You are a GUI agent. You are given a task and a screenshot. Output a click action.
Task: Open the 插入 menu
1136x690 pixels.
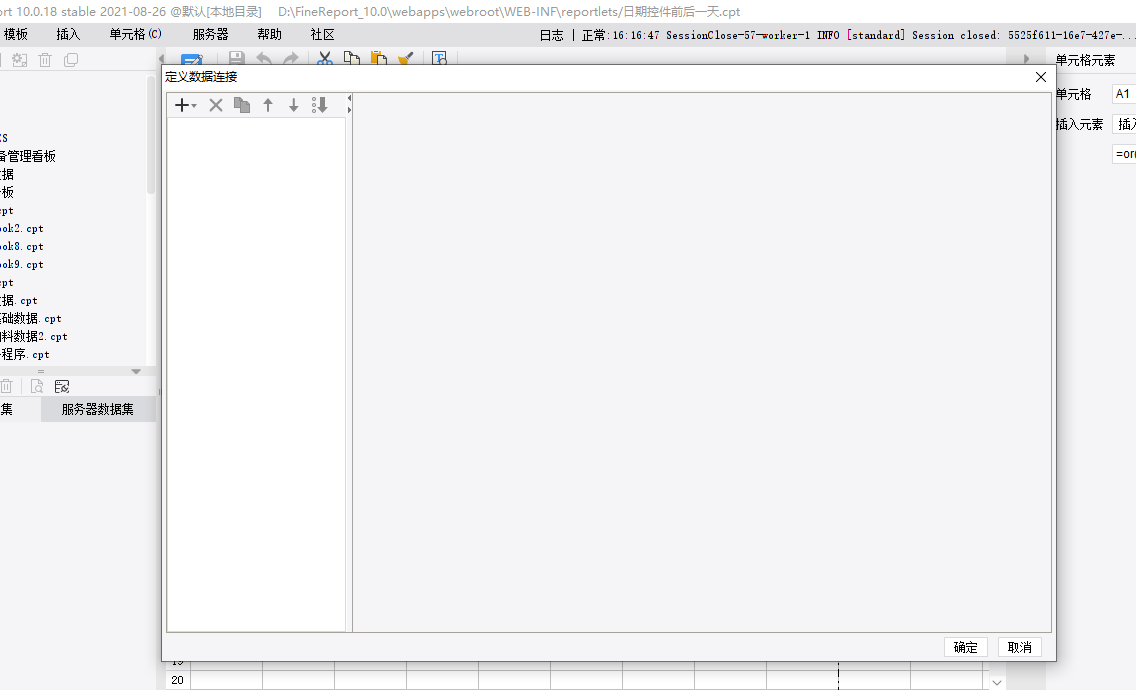[68, 34]
